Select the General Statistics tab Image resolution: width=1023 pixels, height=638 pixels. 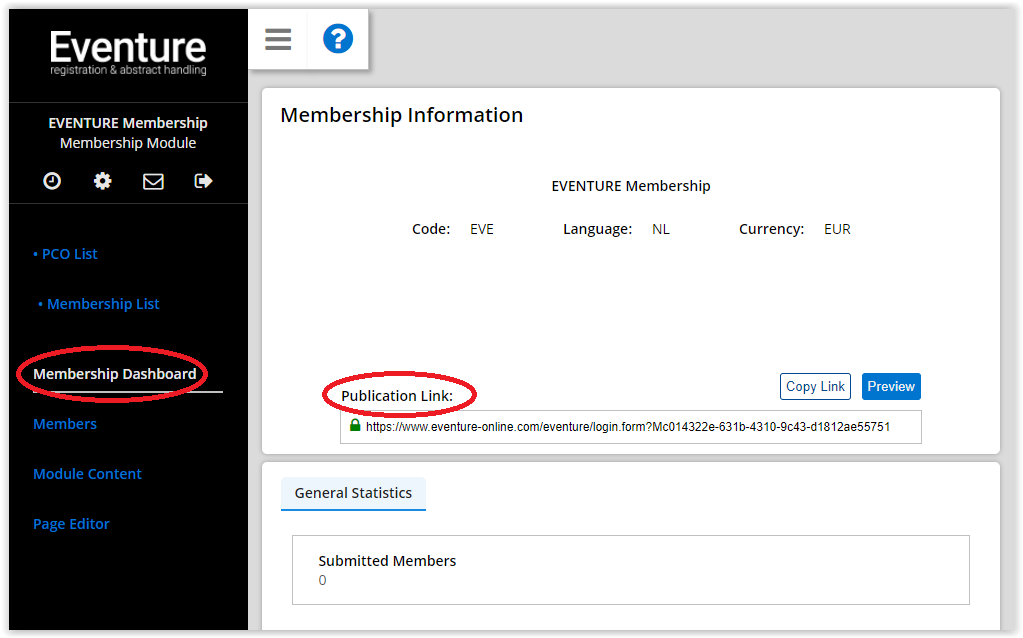[354, 493]
